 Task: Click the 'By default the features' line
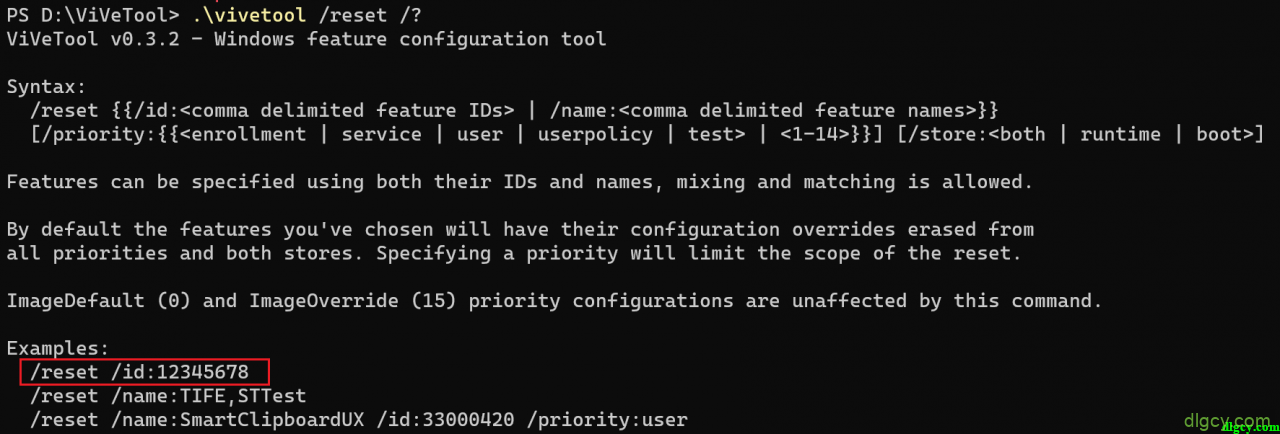pyautogui.click(x=520, y=229)
